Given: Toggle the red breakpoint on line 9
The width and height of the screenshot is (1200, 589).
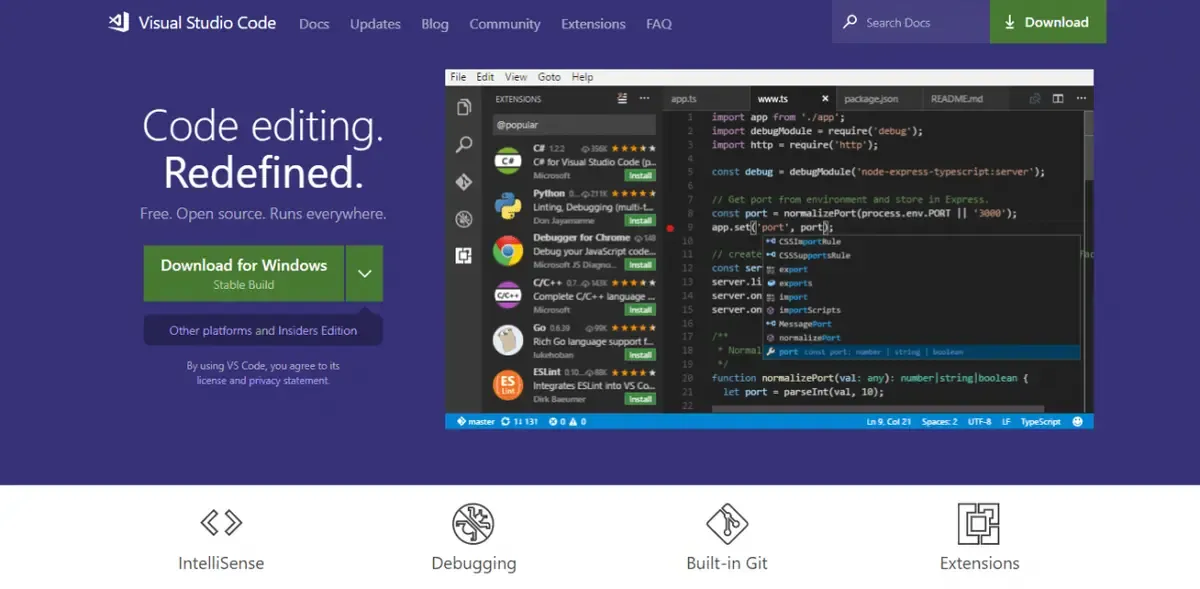Looking at the screenshot, I should (671, 228).
